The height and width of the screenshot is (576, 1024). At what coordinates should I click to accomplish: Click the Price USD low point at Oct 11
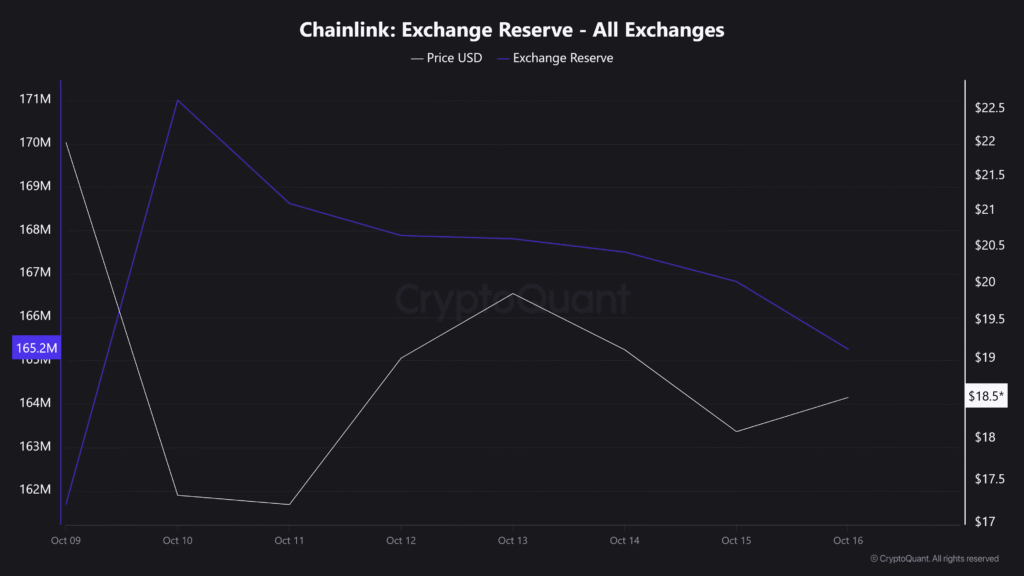point(289,504)
